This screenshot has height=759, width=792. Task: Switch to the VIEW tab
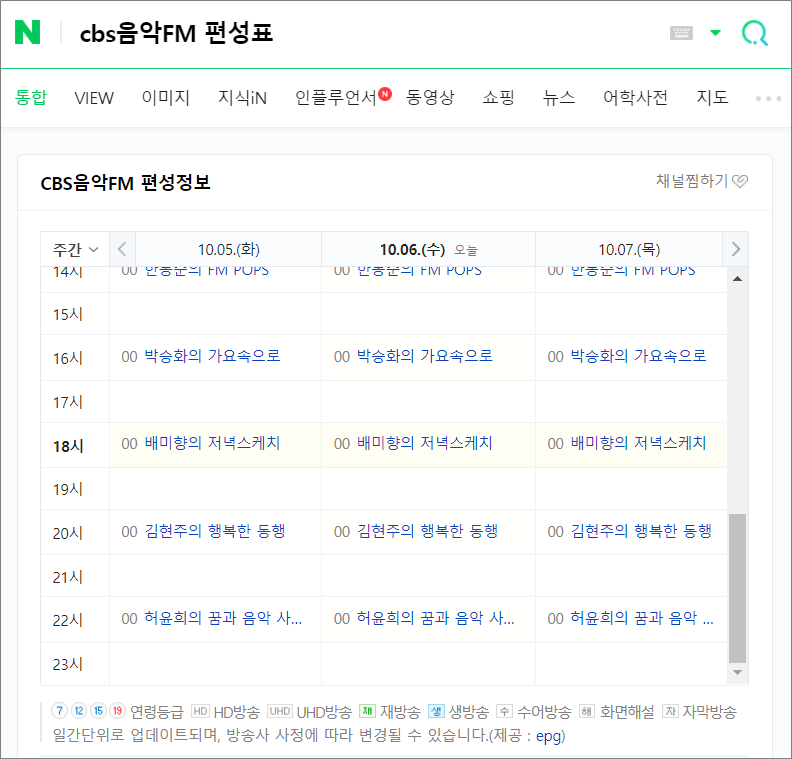click(94, 97)
